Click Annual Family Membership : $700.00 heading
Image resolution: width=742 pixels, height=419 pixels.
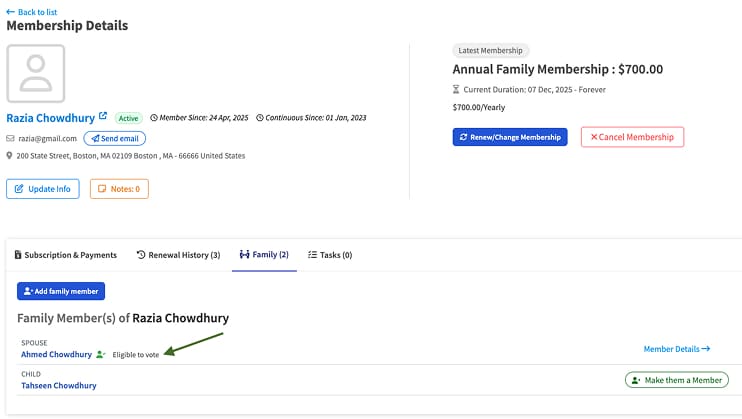point(557,69)
